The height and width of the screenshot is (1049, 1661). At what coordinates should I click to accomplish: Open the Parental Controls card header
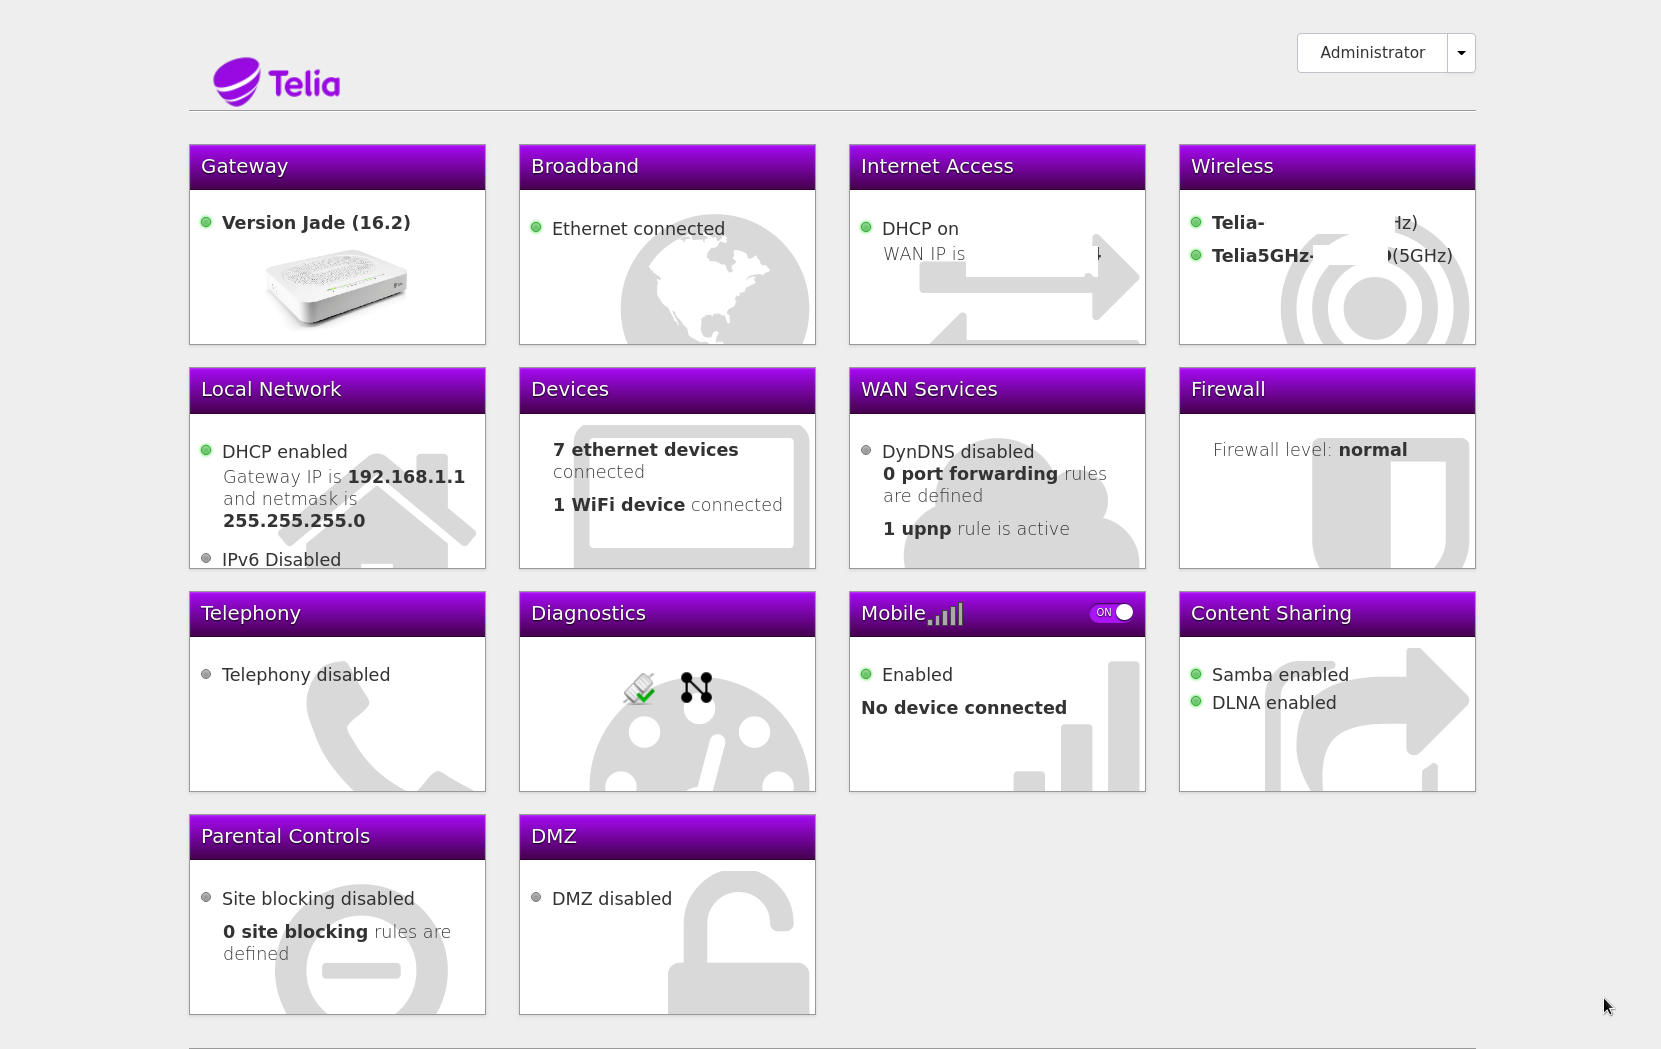click(x=337, y=837)
